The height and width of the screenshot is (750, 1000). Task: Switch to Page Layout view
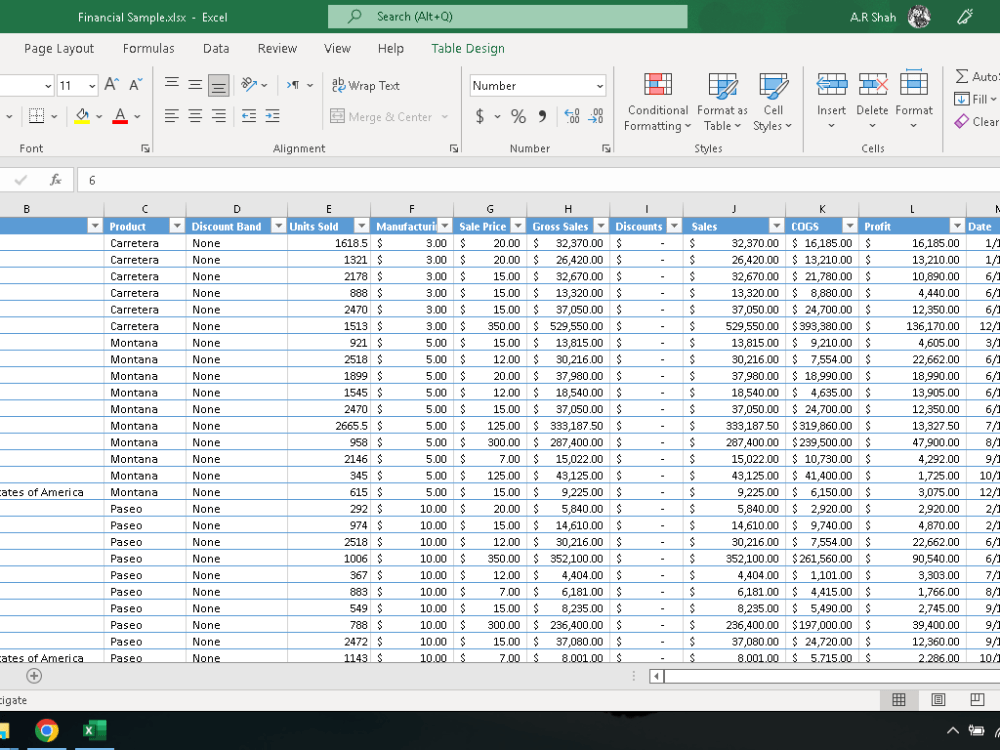(x=938, y=700)
